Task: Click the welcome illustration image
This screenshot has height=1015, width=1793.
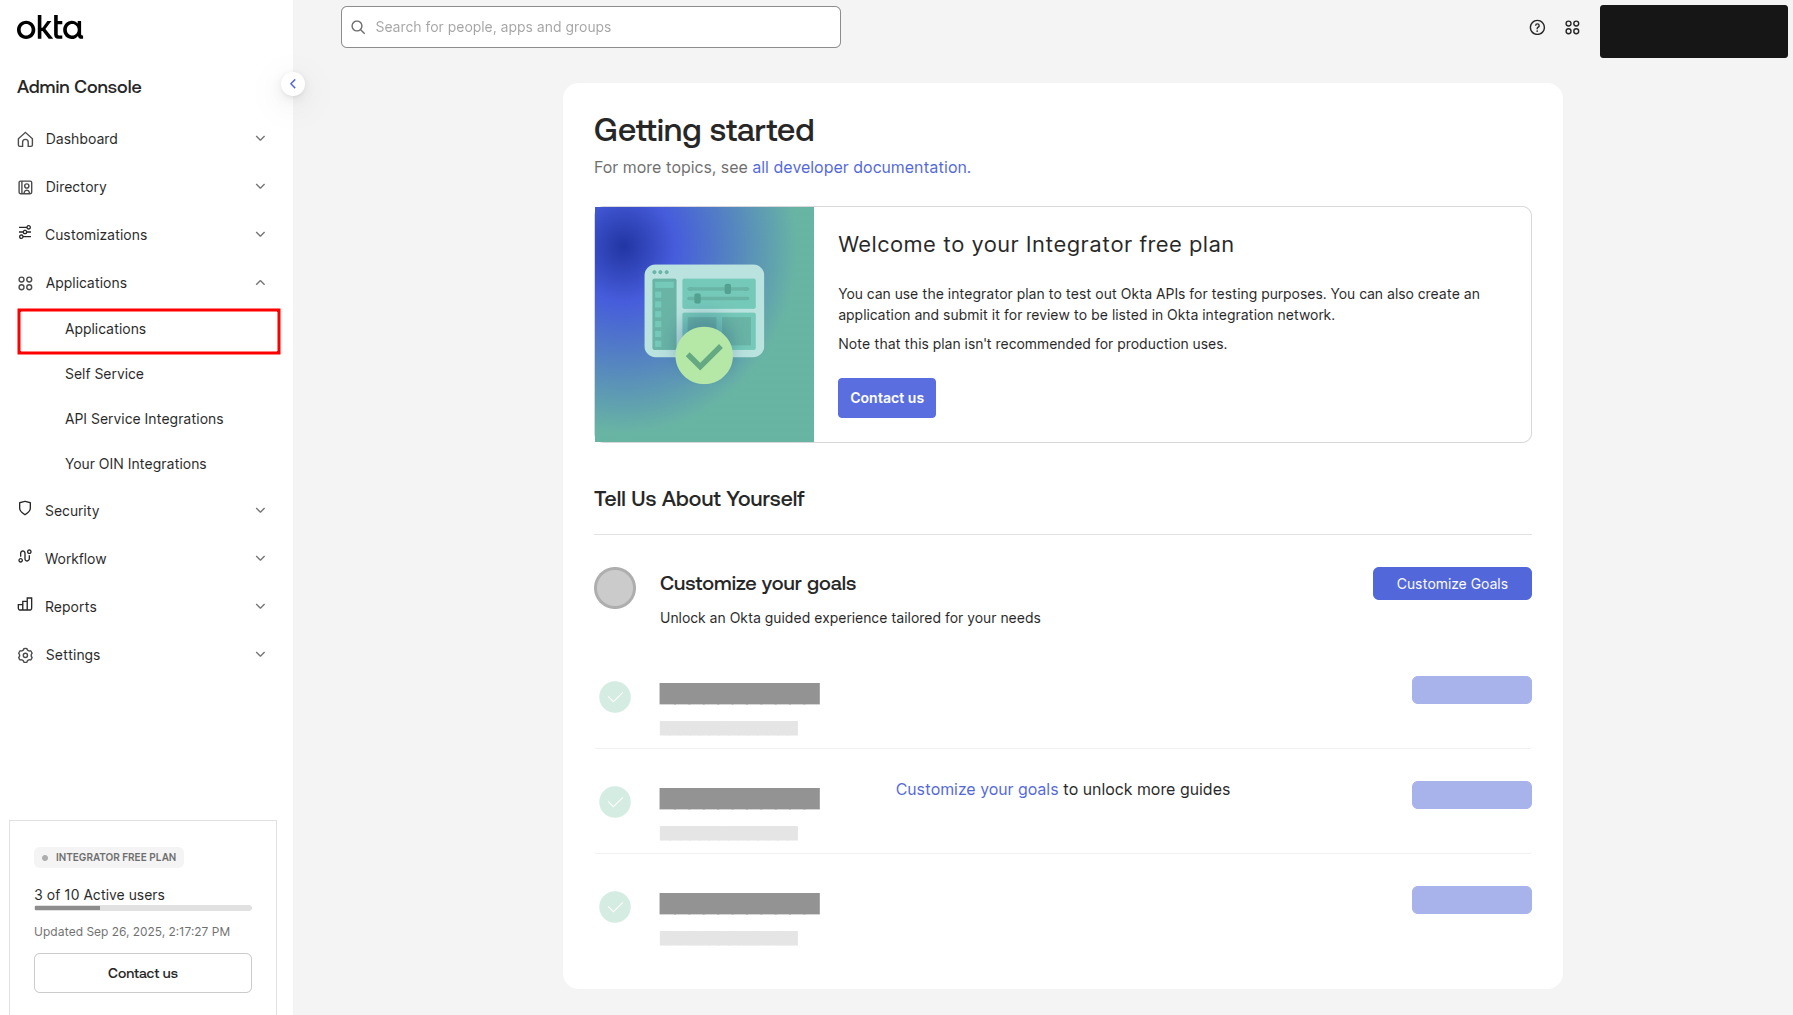Action: point(704,324)
